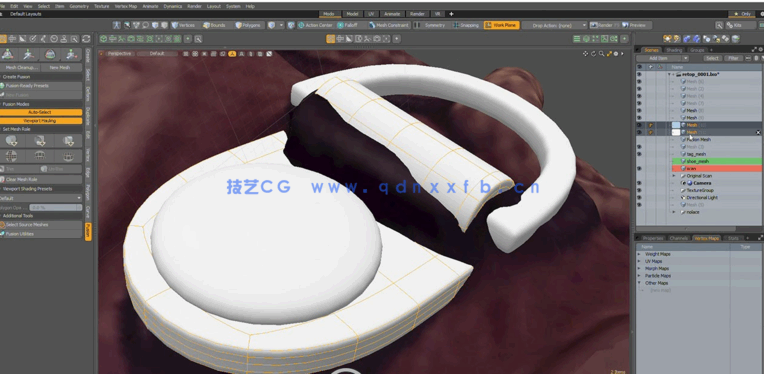Open the Falloff tool
This screenshot has width=764, height=374.
[347, 25]
